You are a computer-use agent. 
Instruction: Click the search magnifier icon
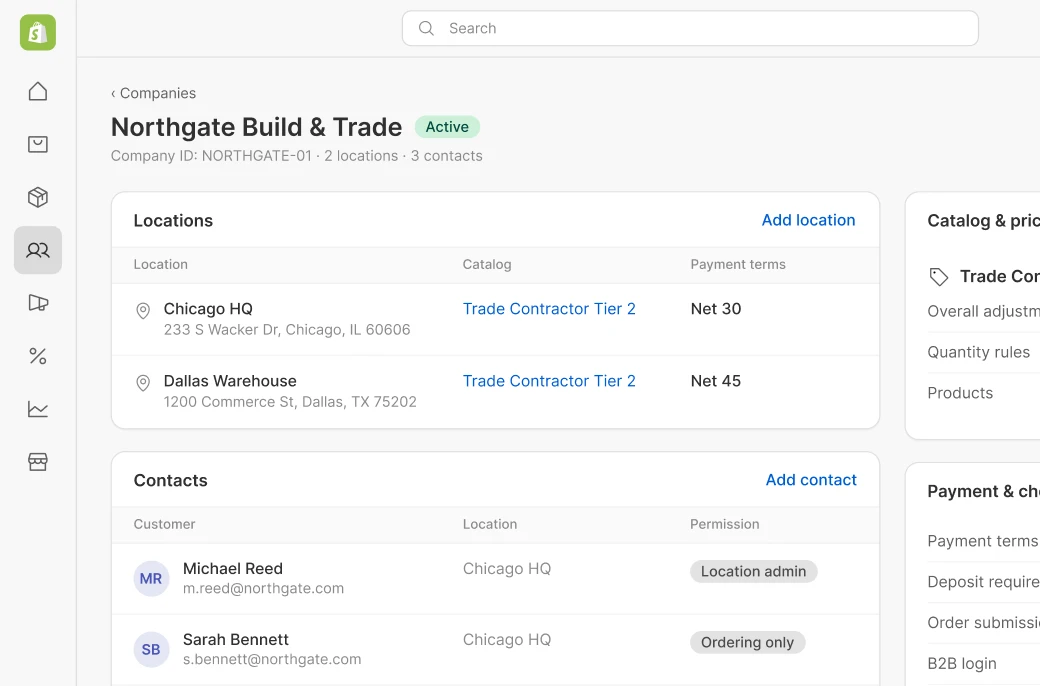point(426,29)
